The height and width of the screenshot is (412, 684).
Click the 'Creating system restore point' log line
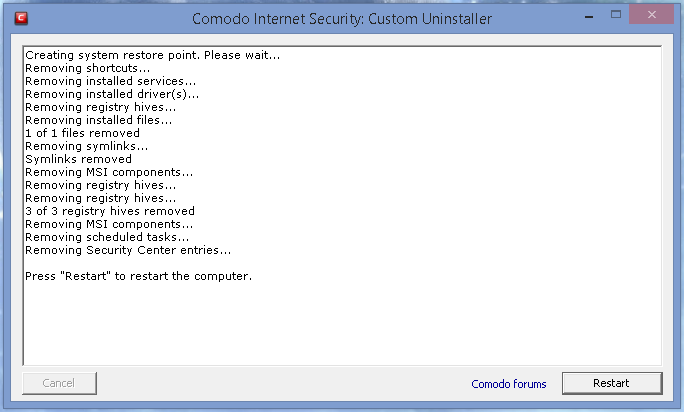(x=152, y=55)
